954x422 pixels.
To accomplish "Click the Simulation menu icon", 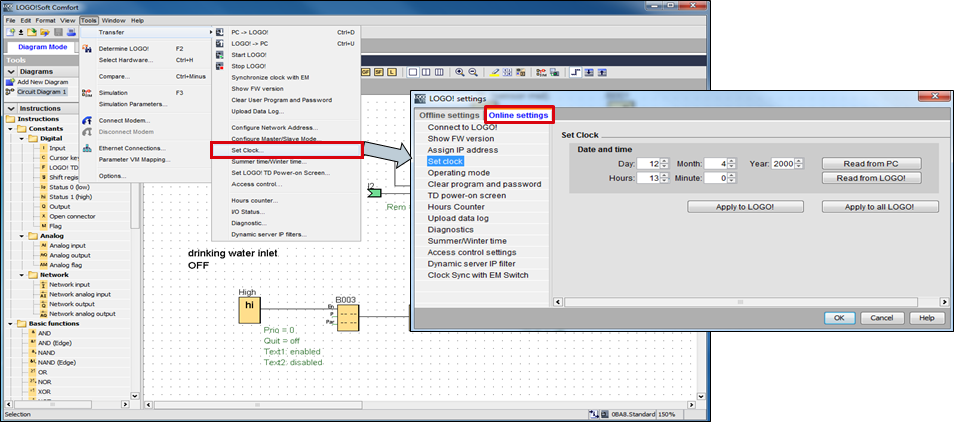I will [x=87, y=93].
